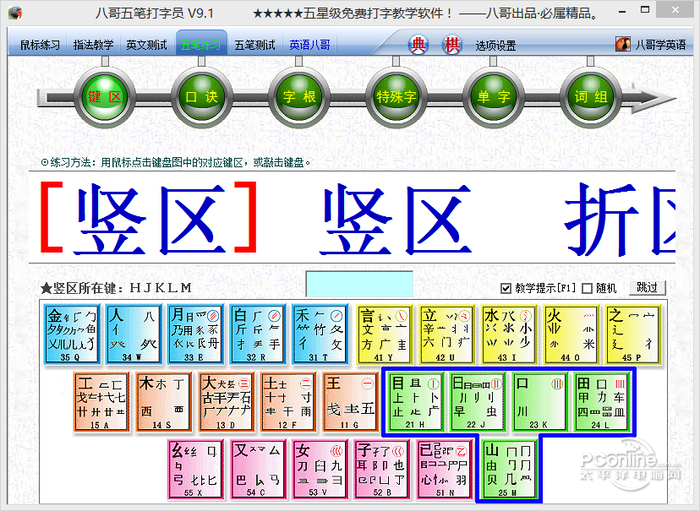Uncheck the 教学提示[F1] checkbox
The width and height of the screenshot is (700, 511).
[x=506, y=288]
